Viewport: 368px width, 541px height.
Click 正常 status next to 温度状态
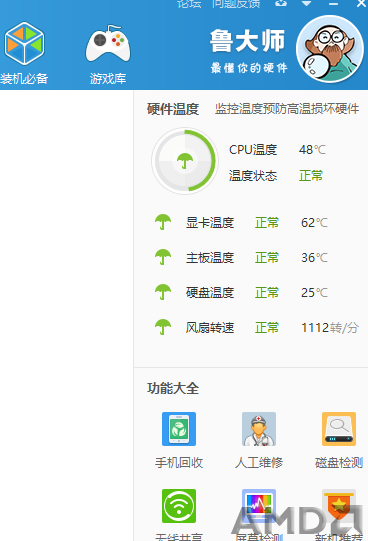311,176
